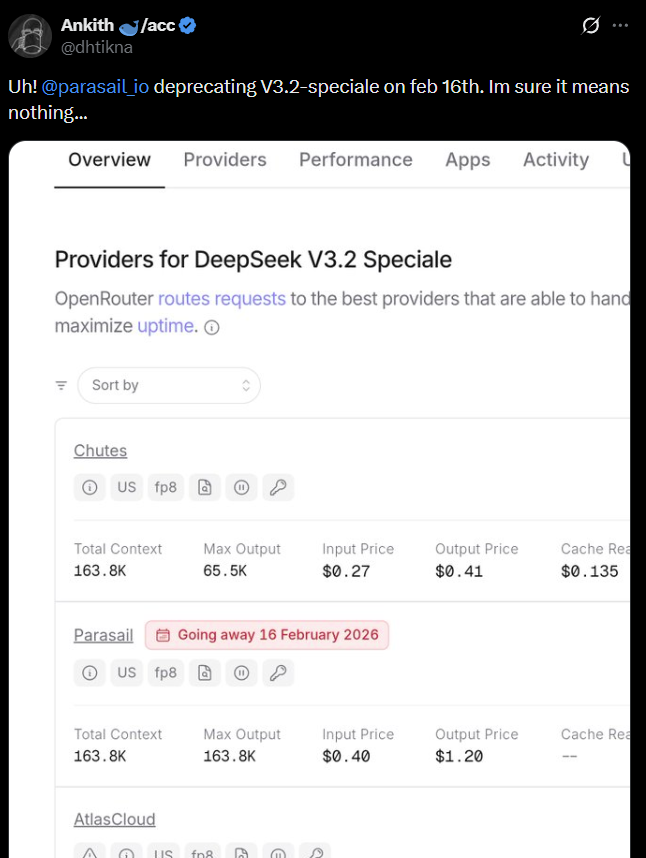Open the 'routes requests' link
Viewport: 646px width, 858px height.
221,298
